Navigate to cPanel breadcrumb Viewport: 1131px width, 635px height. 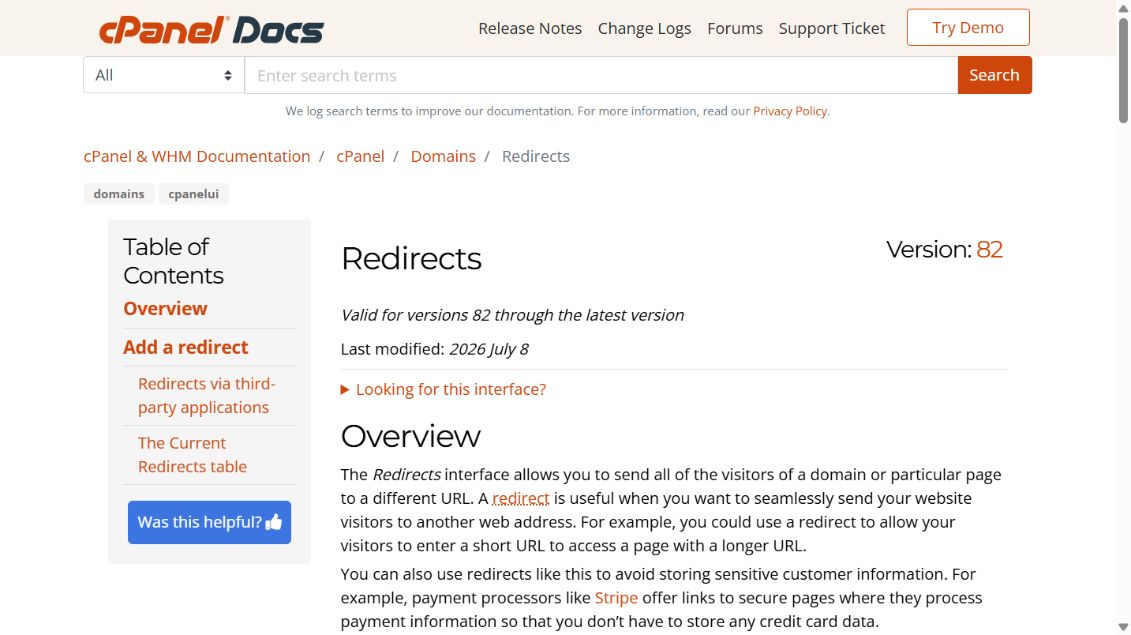tap(360, 157)
